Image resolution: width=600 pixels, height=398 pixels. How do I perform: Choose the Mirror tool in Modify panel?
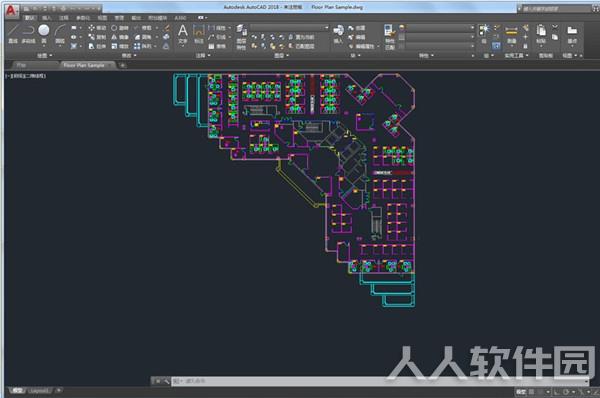[120, 37]
